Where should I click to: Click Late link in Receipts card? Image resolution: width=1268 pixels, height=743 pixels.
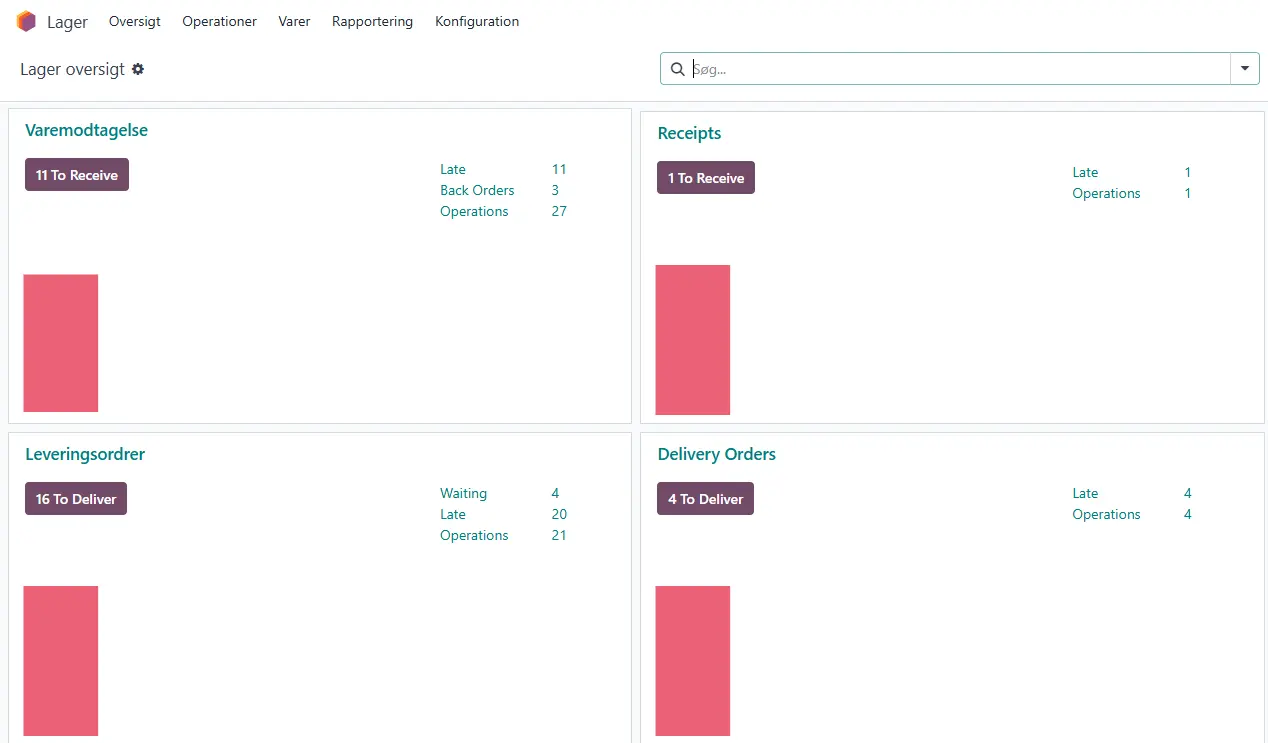pos(1085,172)
